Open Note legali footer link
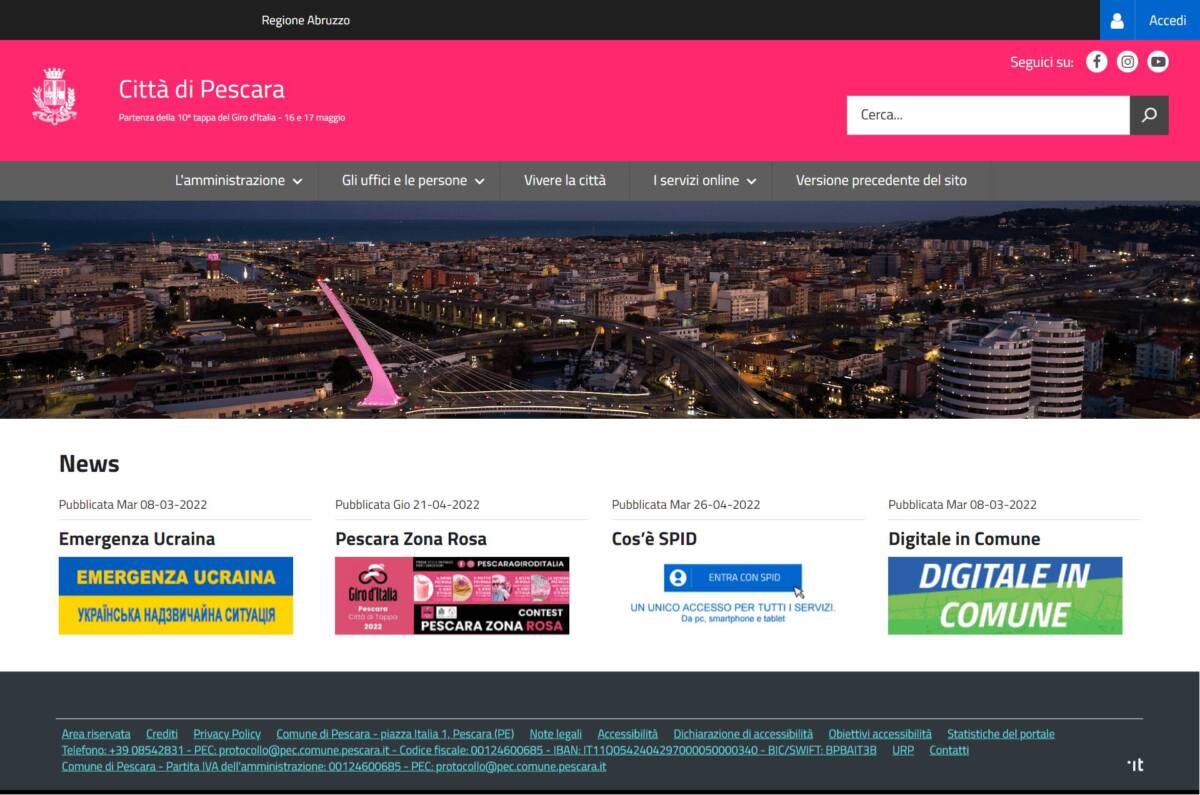Viewport: 1200px width, 795px height. (x=555, y=734)
